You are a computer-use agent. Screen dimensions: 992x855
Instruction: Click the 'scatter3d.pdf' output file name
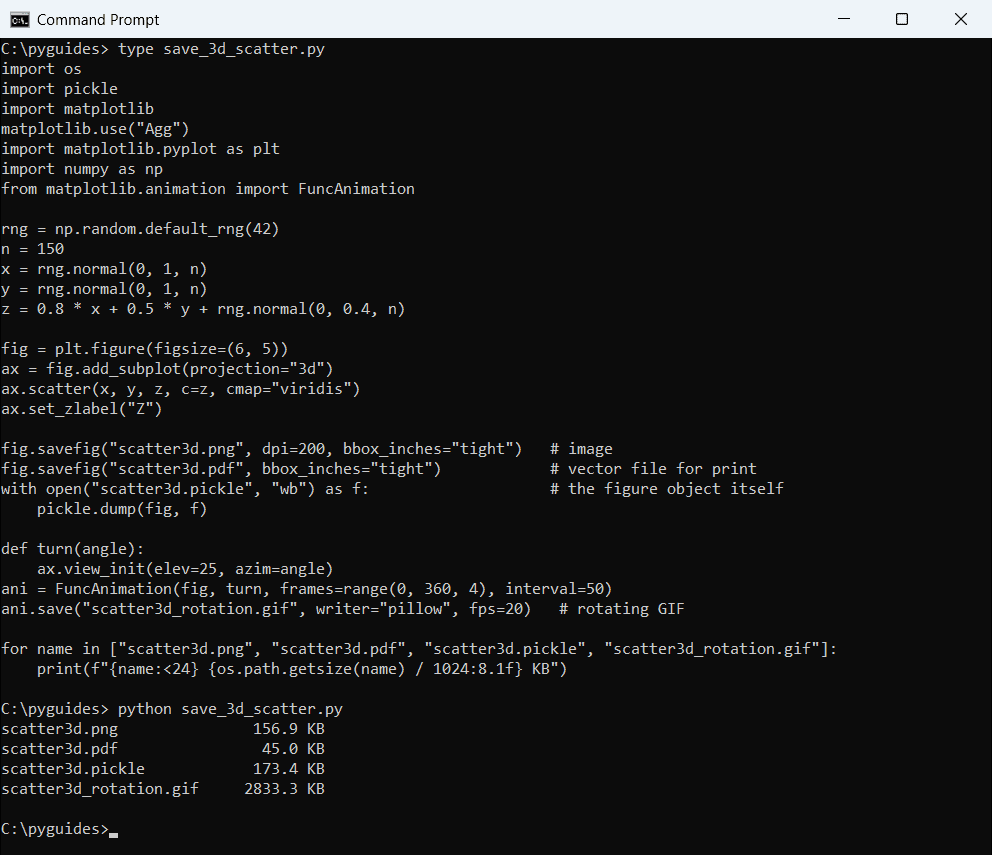[x=59, y=749]
